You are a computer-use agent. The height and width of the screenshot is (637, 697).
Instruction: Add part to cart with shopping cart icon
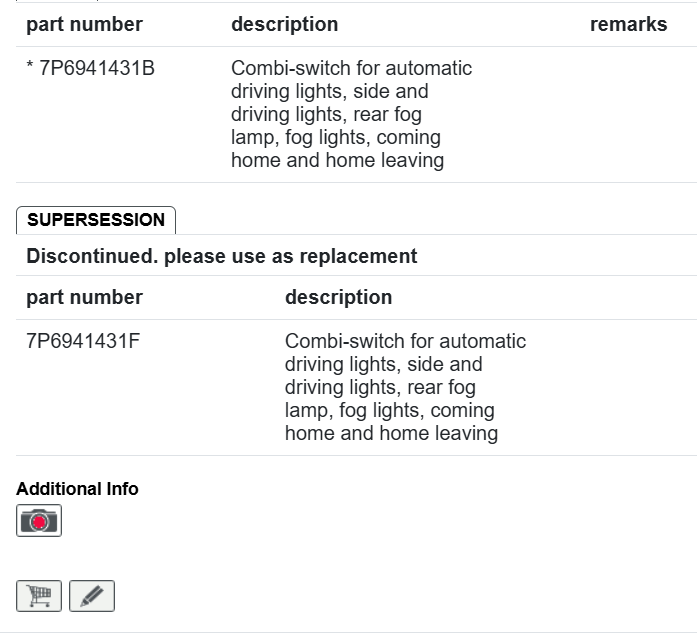coord(39,596)
